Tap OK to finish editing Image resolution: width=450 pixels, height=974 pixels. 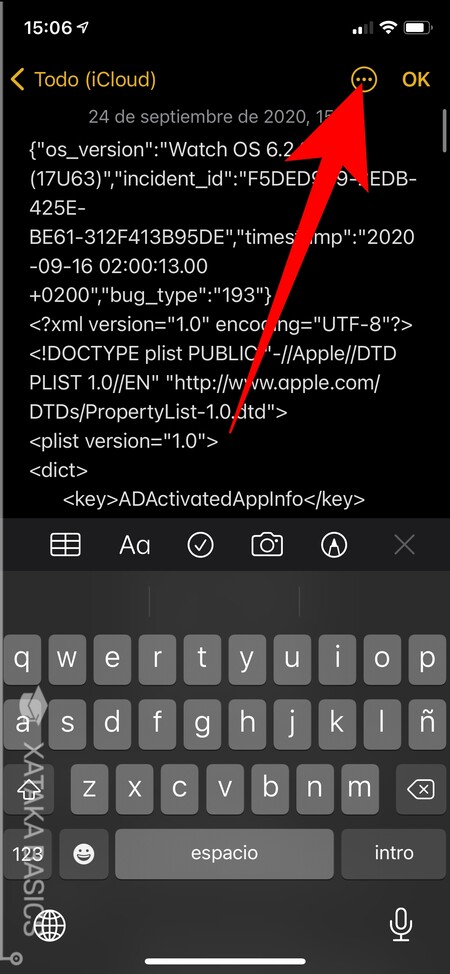[416, 80]
